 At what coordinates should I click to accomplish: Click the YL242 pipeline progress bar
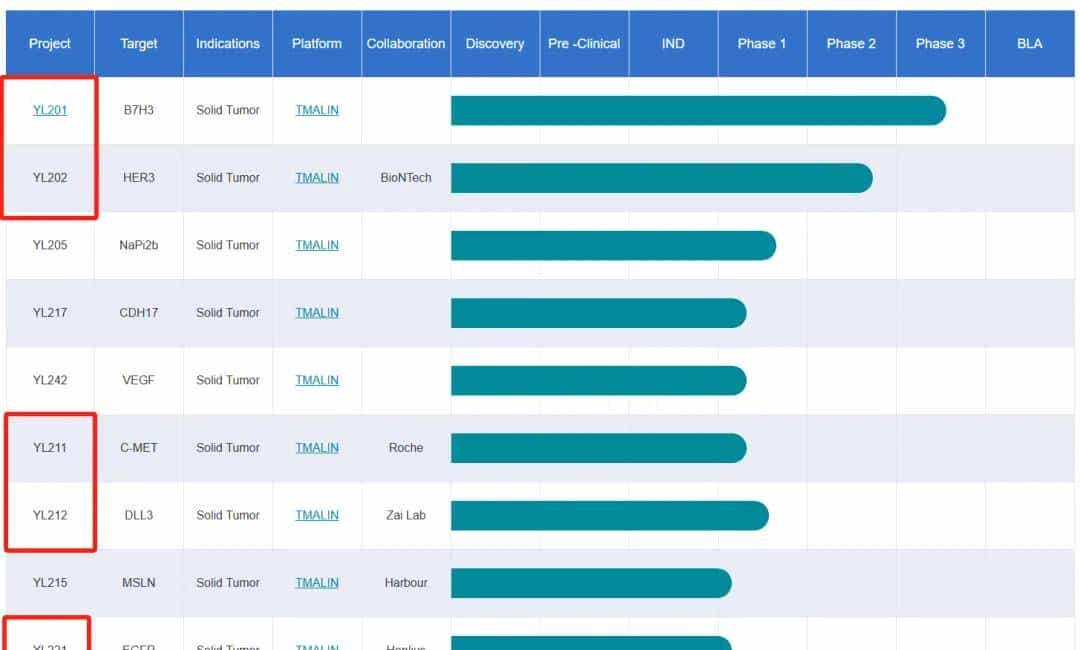coord(599,380)
